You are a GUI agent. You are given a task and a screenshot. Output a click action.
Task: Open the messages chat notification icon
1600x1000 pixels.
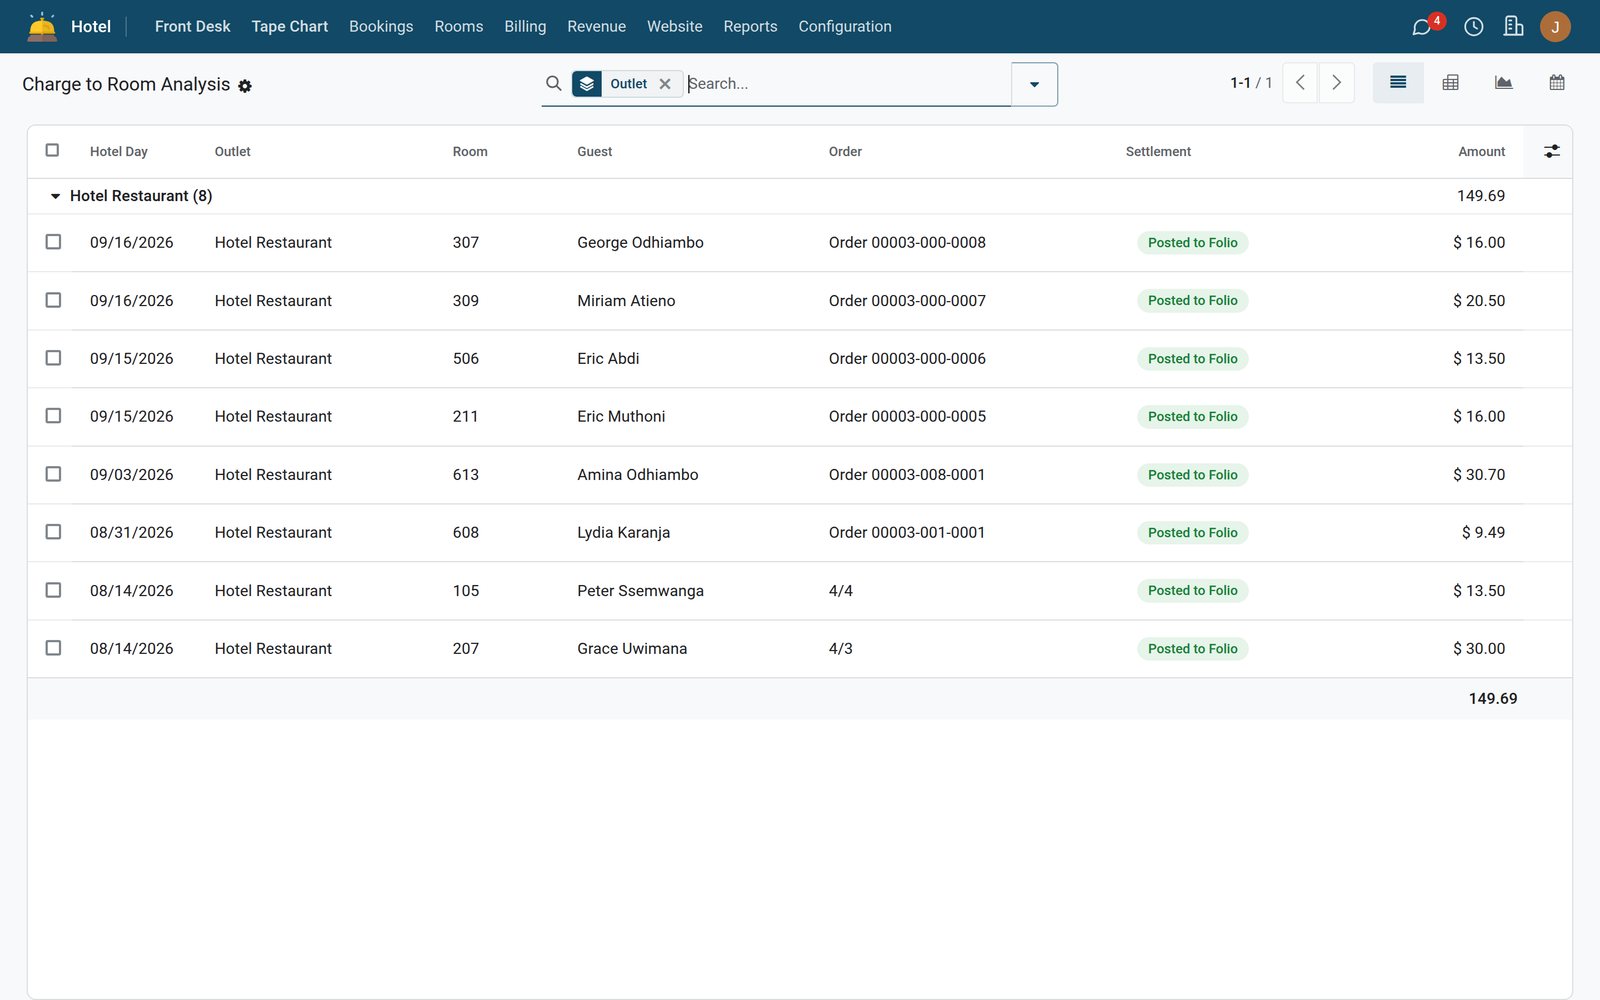click(x=1422, y=27)
